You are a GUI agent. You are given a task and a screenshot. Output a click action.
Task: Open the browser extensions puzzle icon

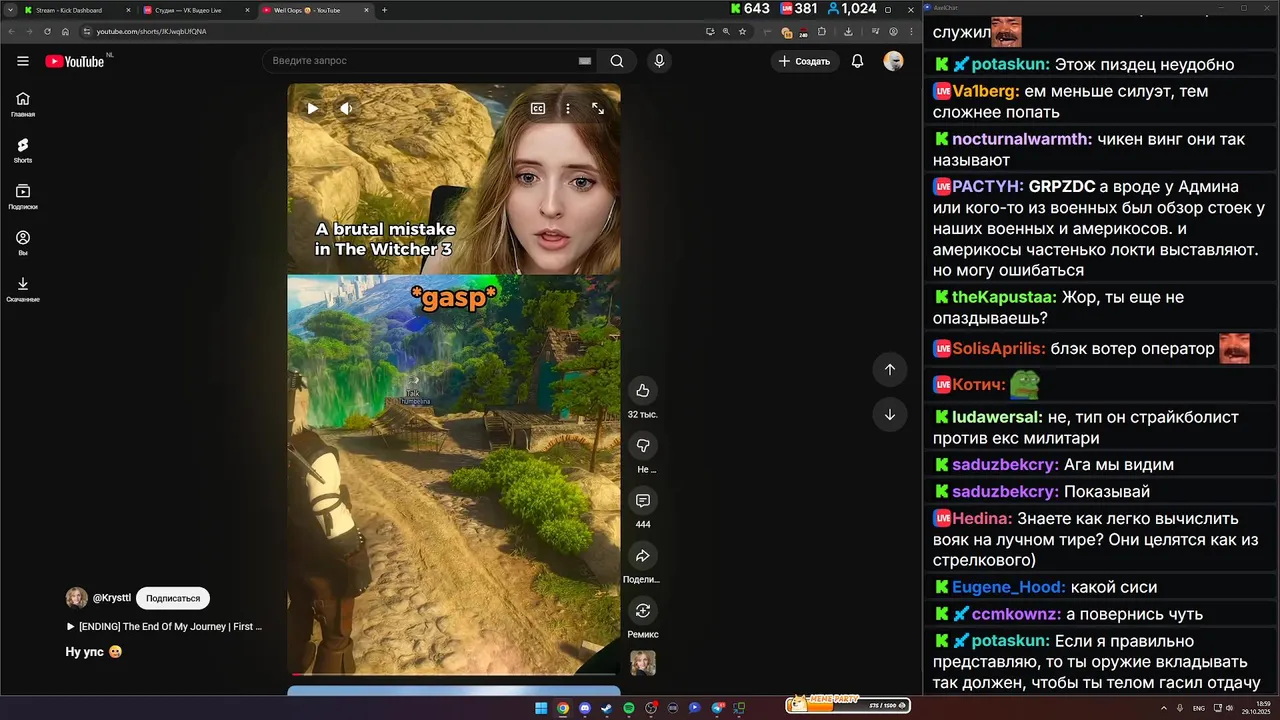(x=823, y=31)
